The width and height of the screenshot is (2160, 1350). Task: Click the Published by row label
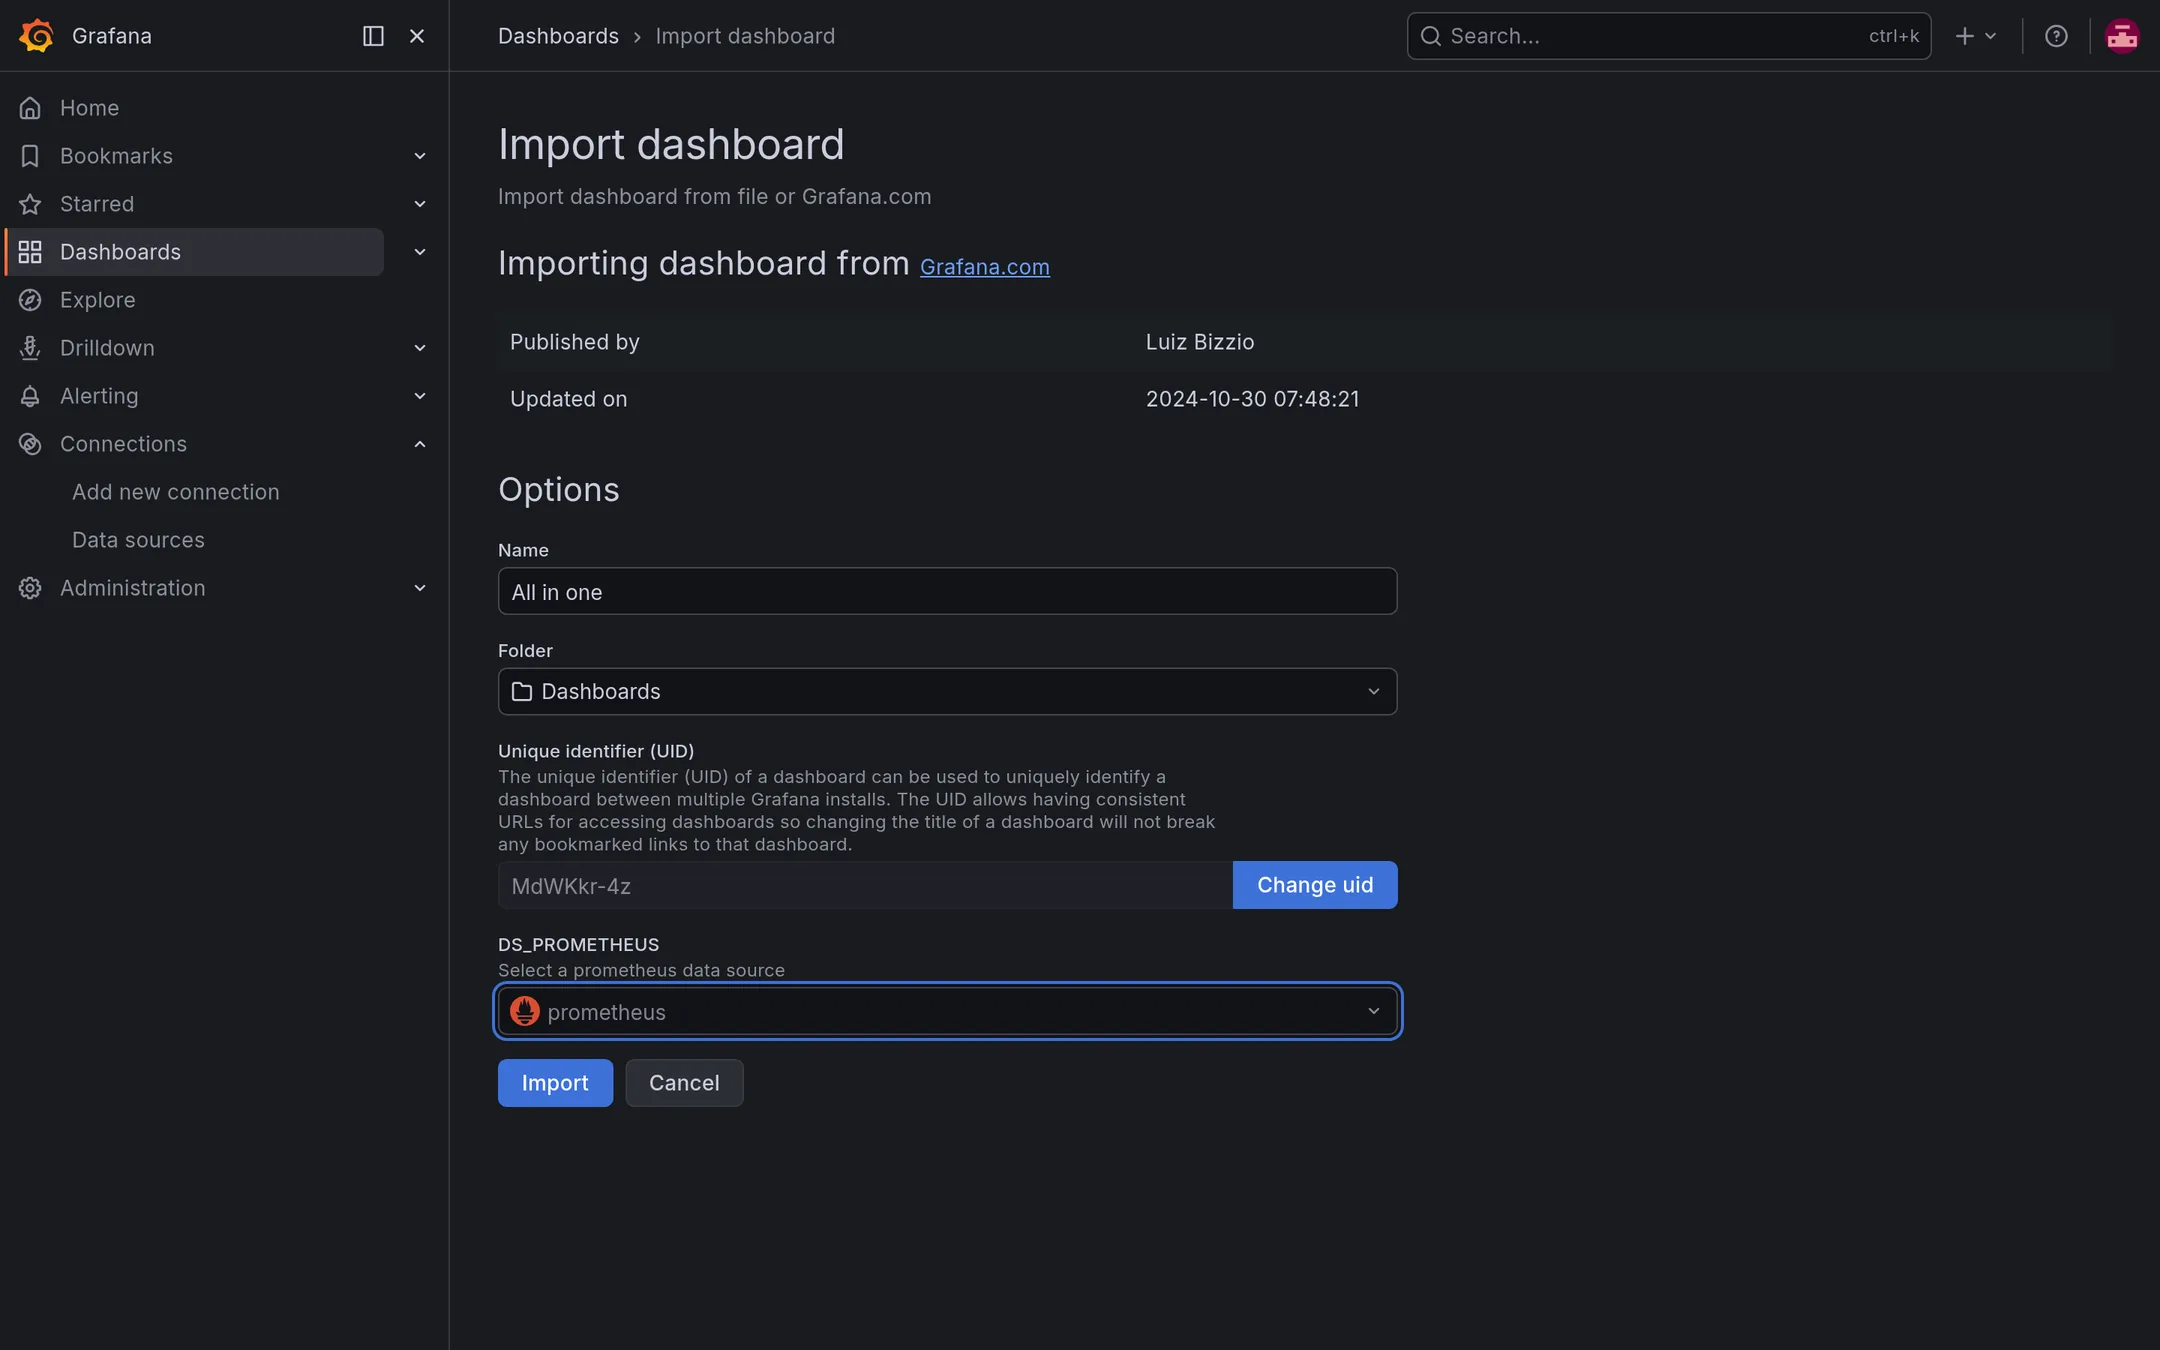pos(574,342)
